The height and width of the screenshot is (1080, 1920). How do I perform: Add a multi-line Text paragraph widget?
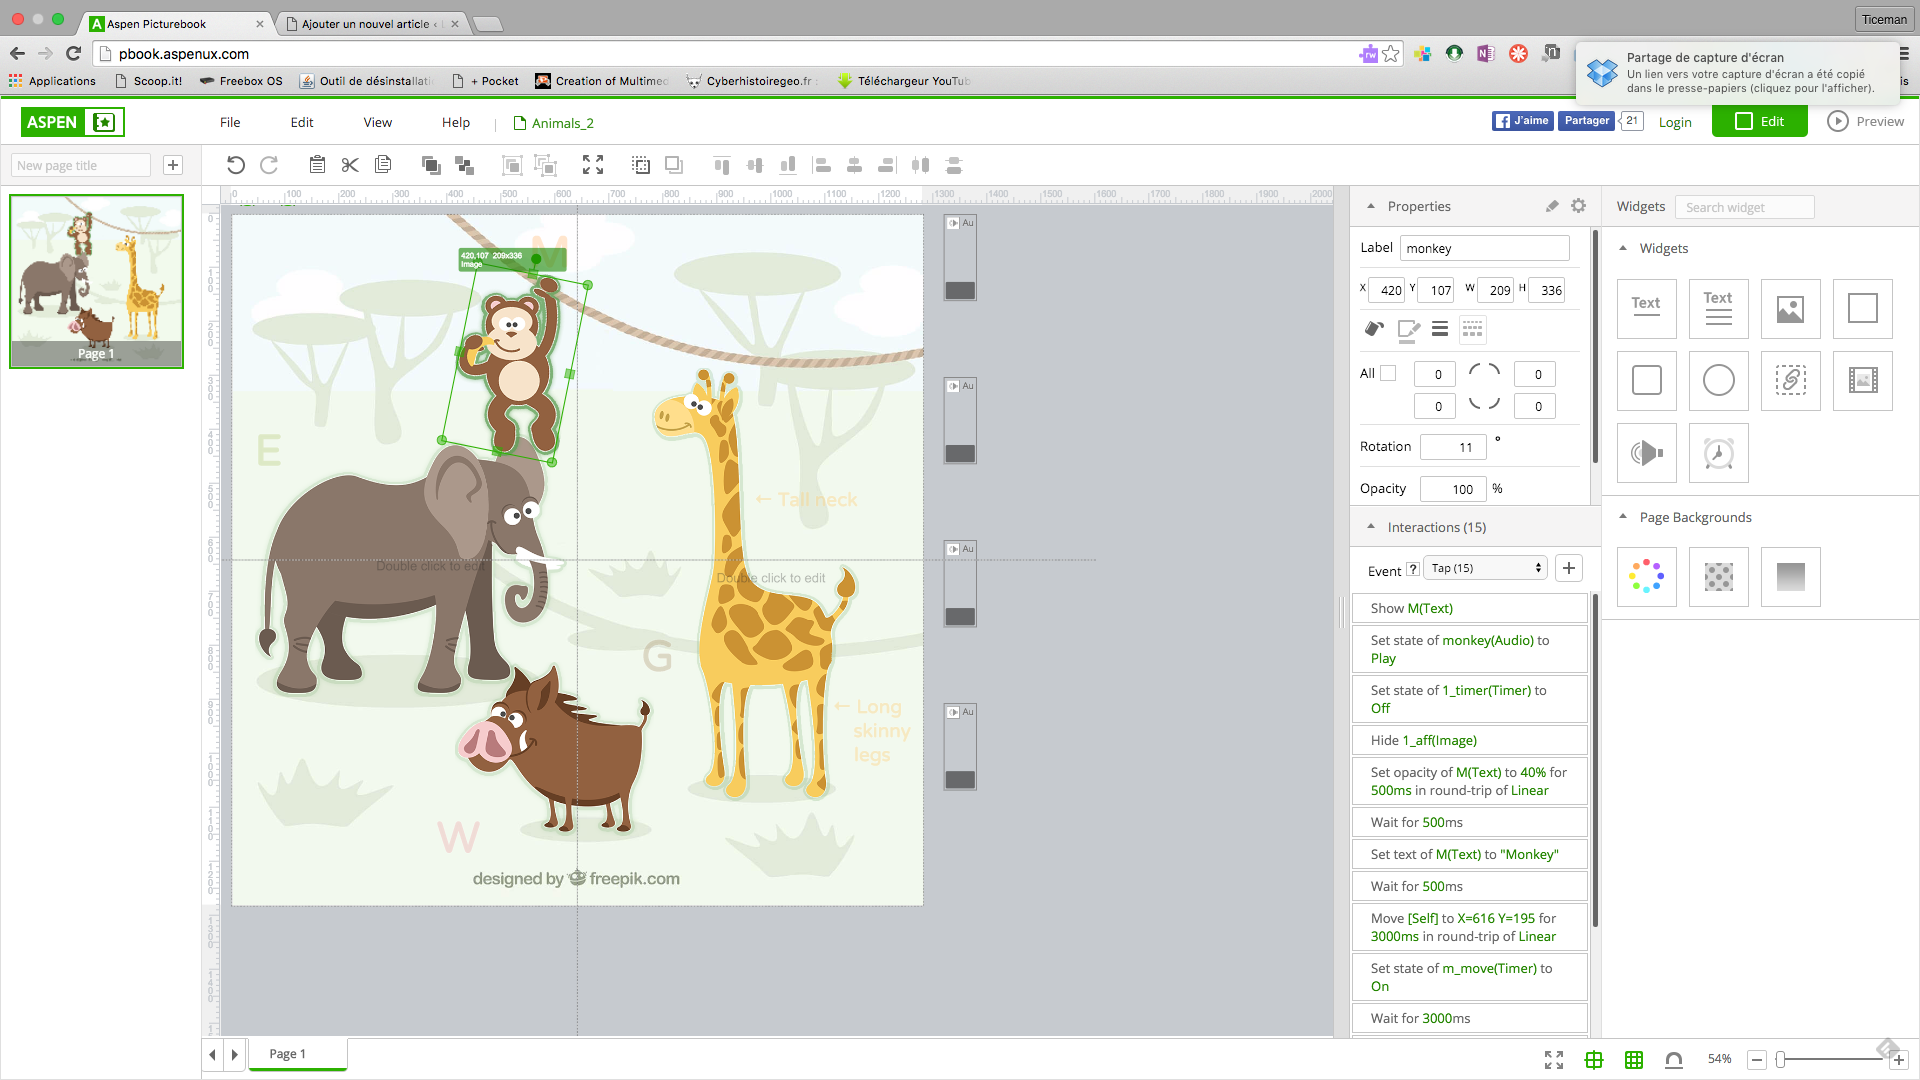[x=1718, y=308]
